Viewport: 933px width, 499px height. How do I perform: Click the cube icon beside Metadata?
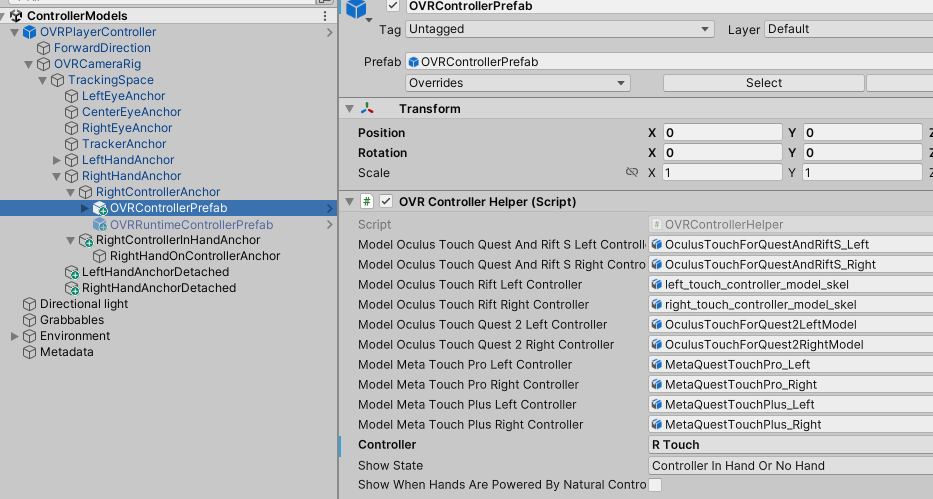click(x=29, y=353)
